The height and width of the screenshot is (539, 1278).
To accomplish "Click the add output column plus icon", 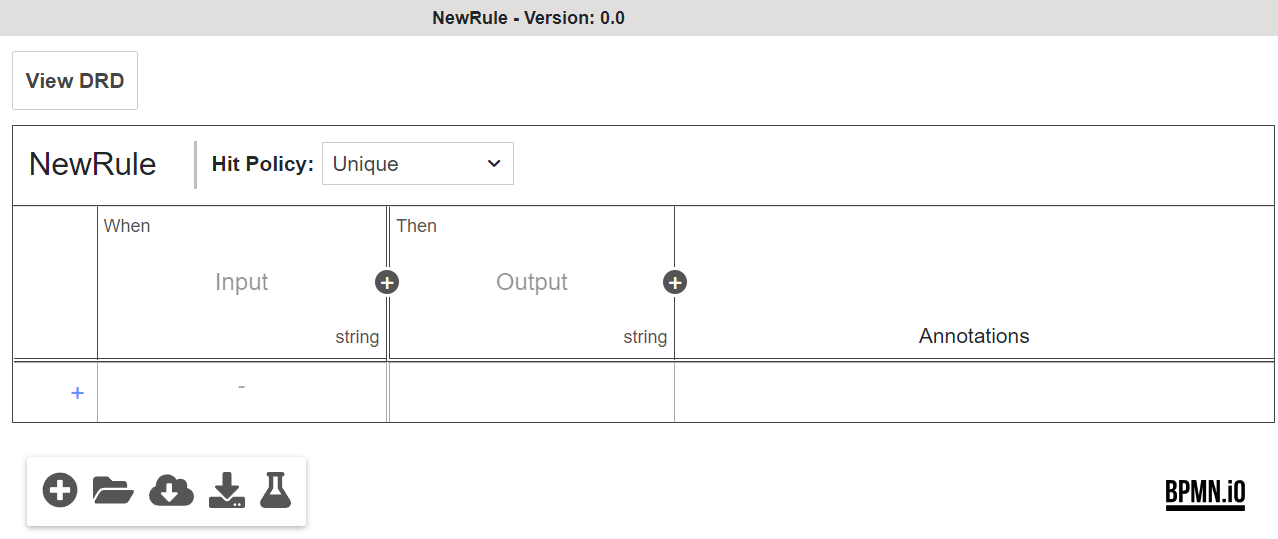I will [675, 282].
